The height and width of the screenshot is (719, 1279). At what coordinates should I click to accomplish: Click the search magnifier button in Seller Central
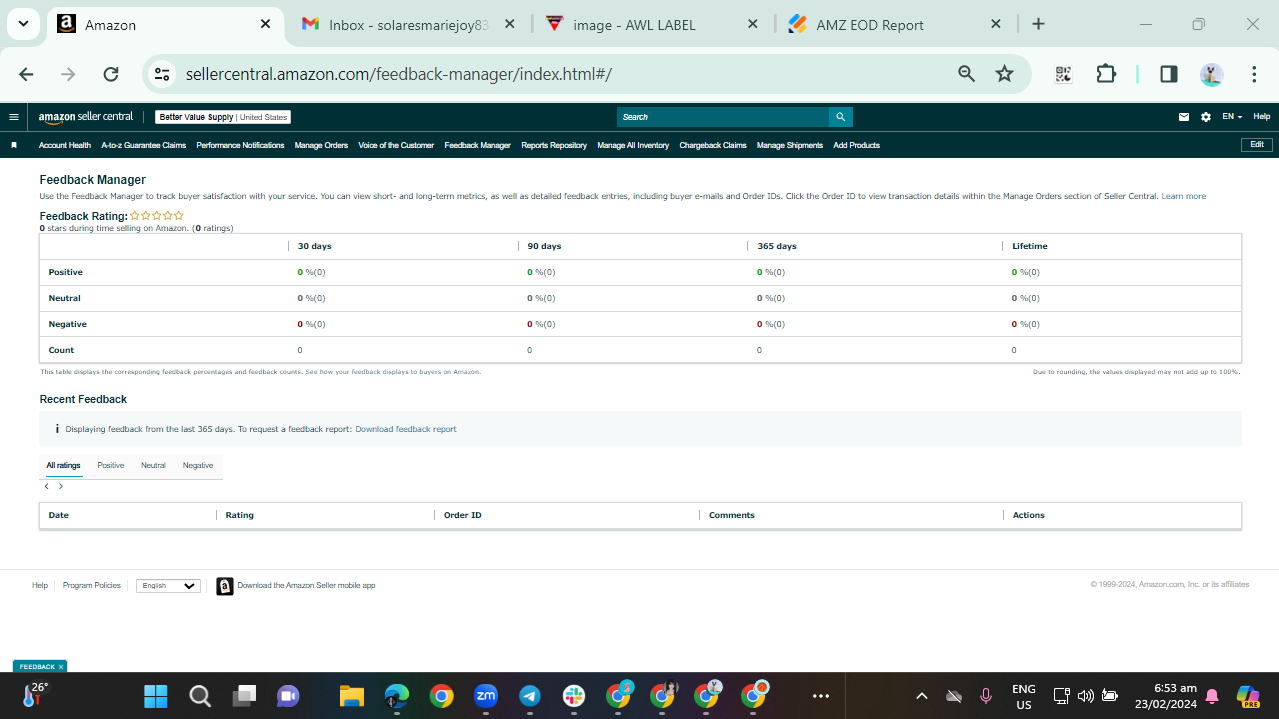point(841,117)
